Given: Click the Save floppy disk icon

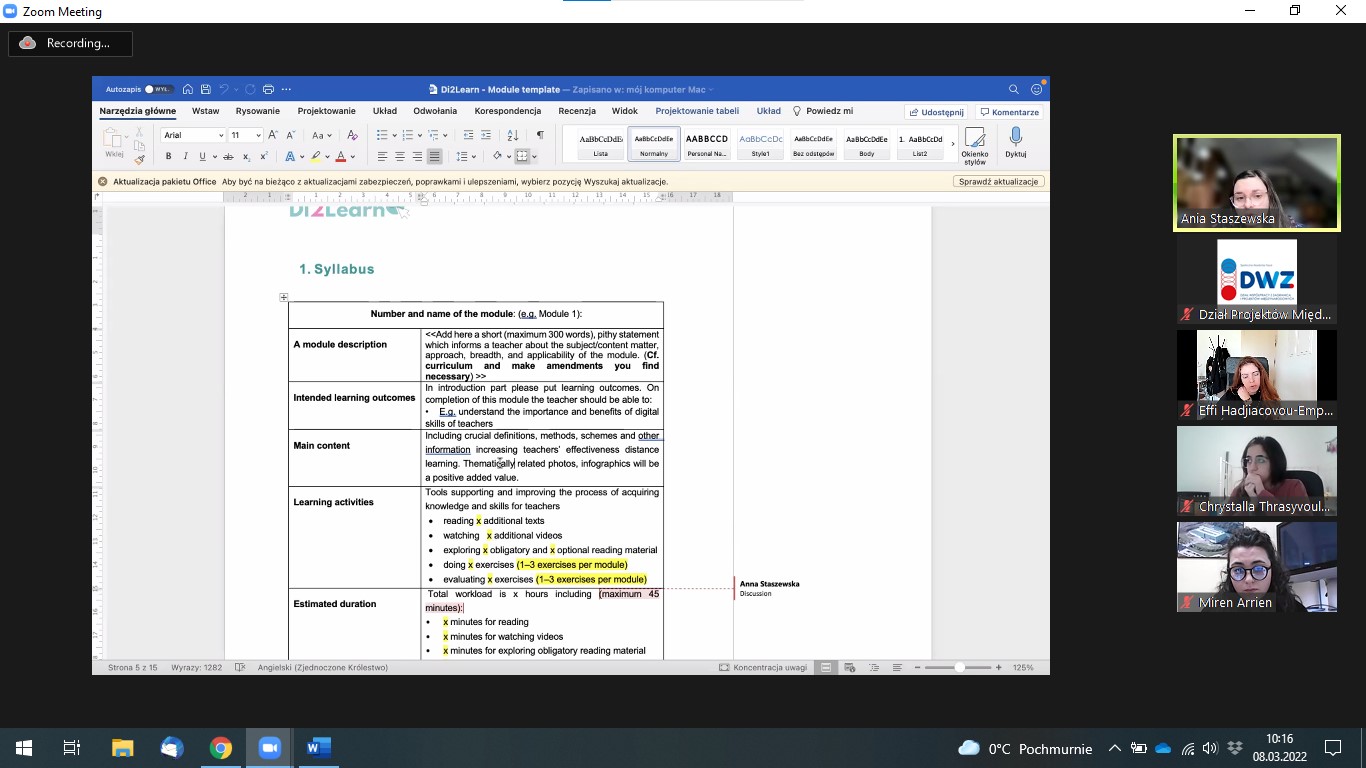Looking at the screenshot, I should pyautogui.click(x=205, y=89).
